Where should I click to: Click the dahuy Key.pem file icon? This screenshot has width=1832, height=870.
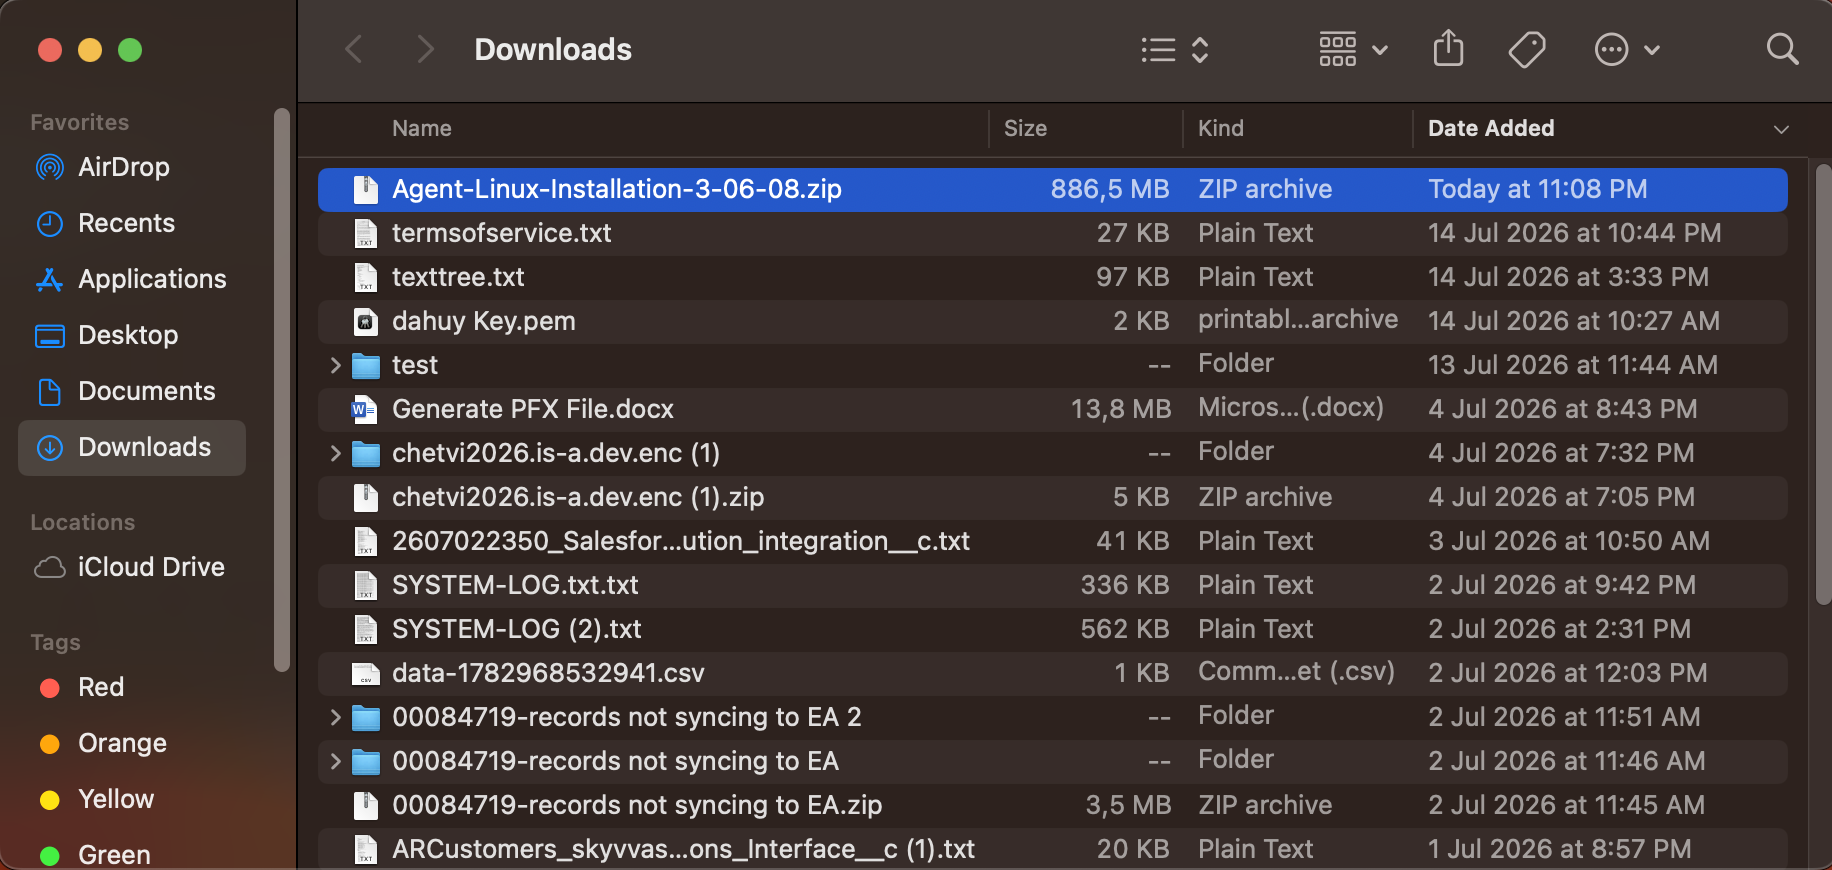(x=366, y=321)
